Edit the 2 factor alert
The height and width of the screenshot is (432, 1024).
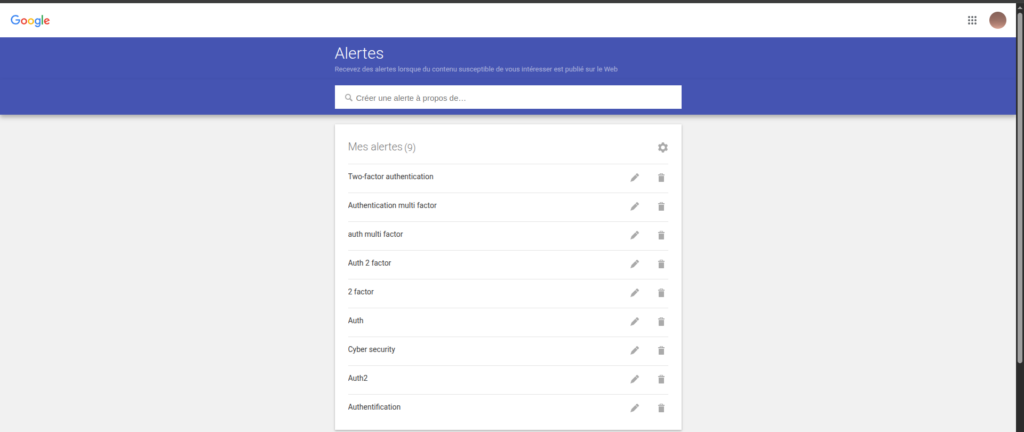click(634, 293)
